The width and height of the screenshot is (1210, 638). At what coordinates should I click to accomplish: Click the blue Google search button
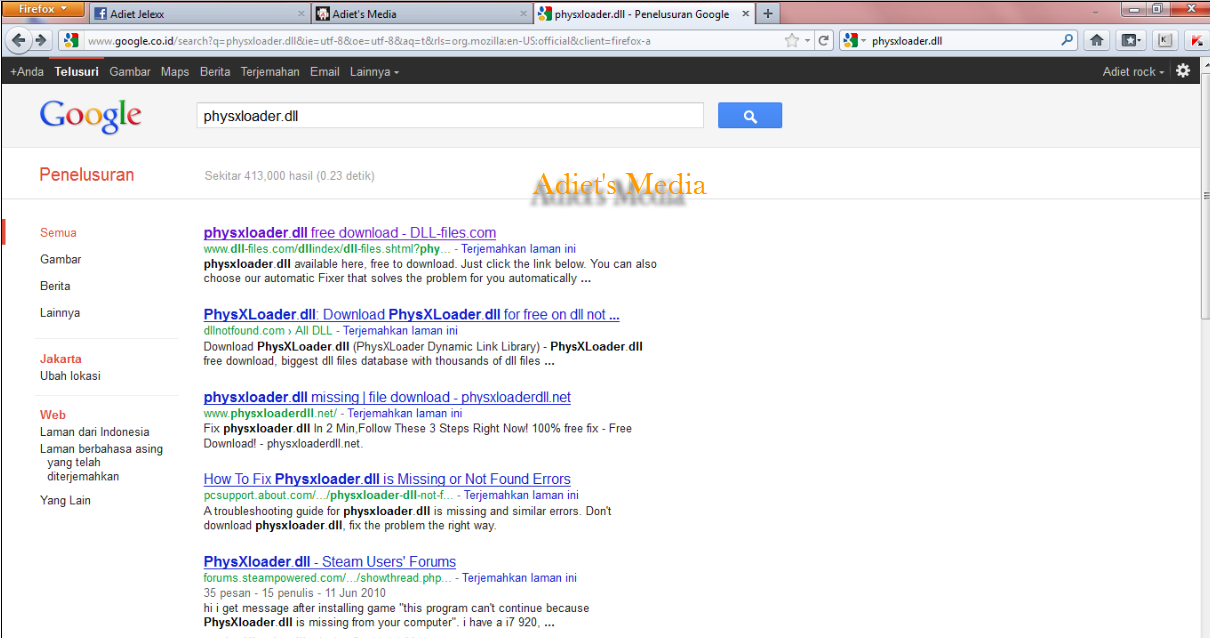[750, 116]
